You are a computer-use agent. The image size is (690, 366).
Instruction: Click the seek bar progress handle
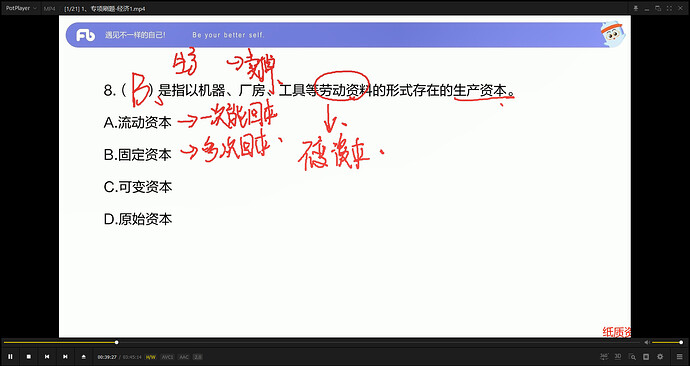tap(117, 342)
